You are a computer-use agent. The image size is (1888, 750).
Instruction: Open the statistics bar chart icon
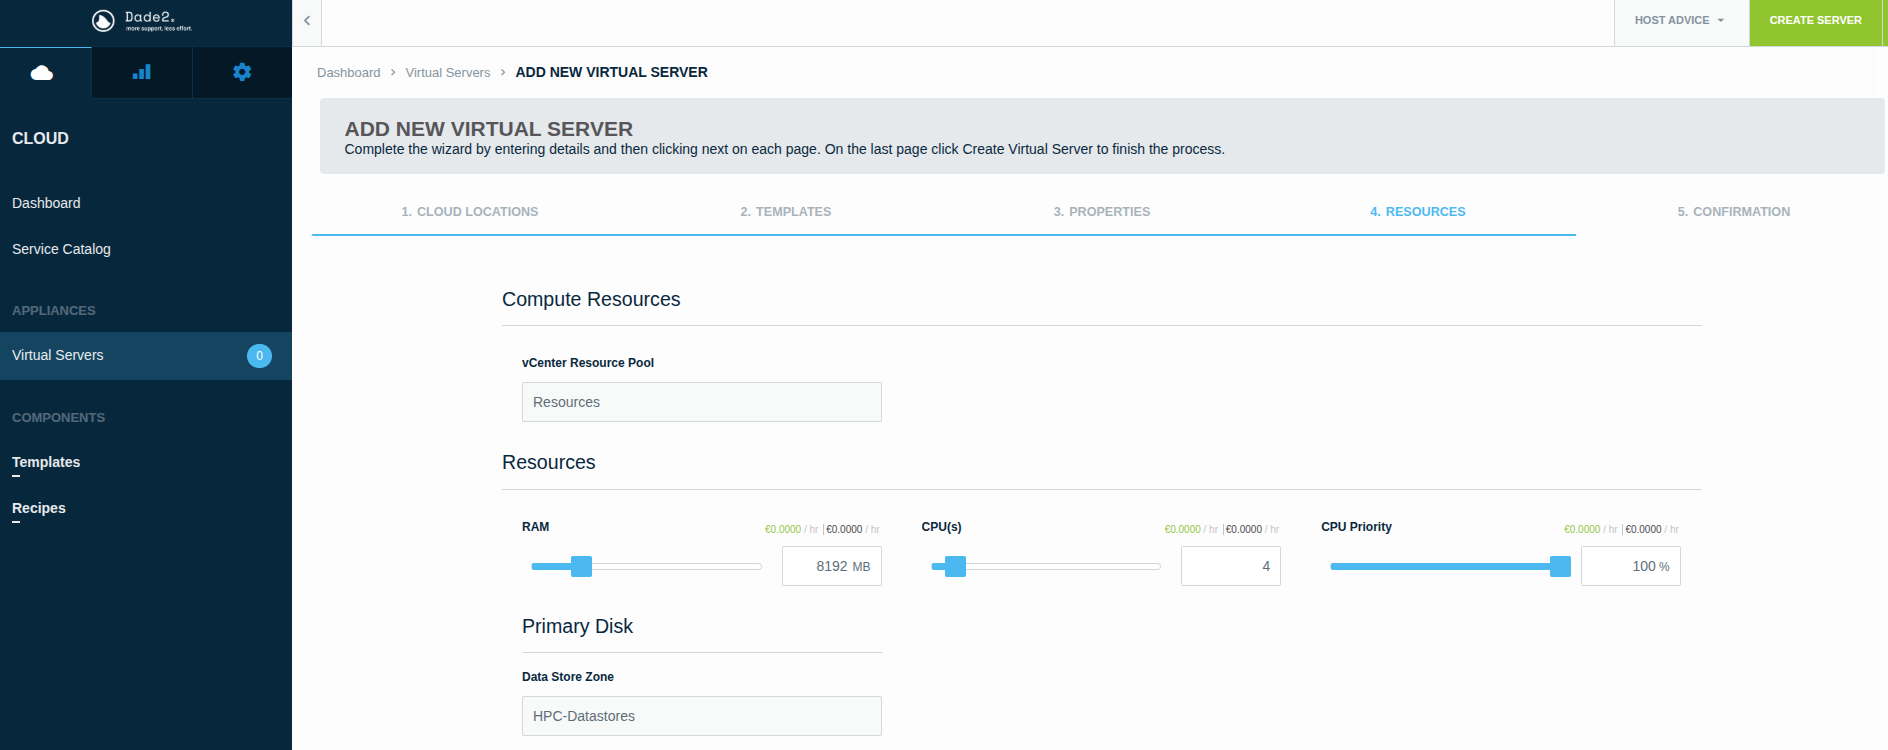point(142,72)
